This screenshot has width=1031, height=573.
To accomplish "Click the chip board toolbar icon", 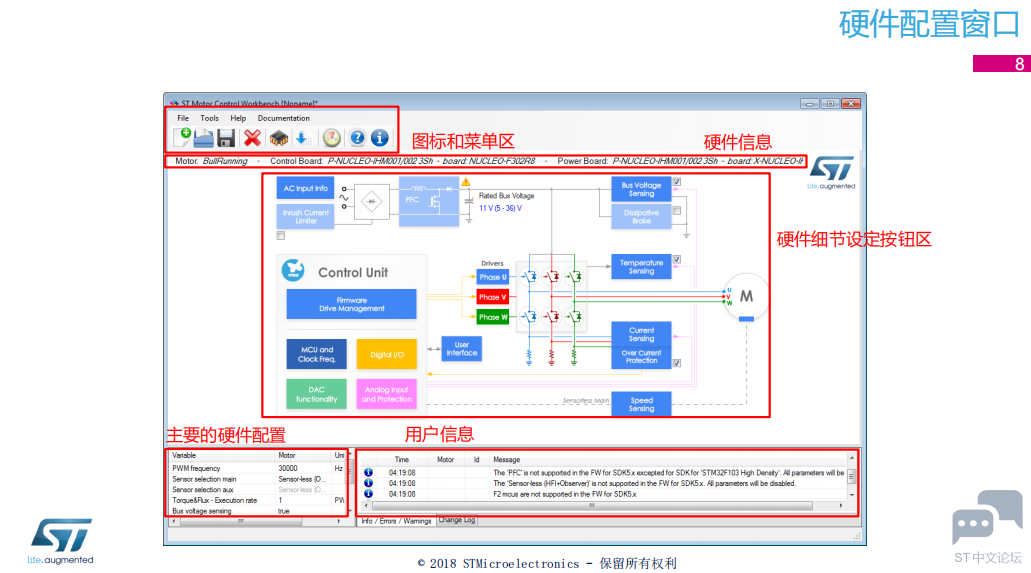I will pos(278,138).
